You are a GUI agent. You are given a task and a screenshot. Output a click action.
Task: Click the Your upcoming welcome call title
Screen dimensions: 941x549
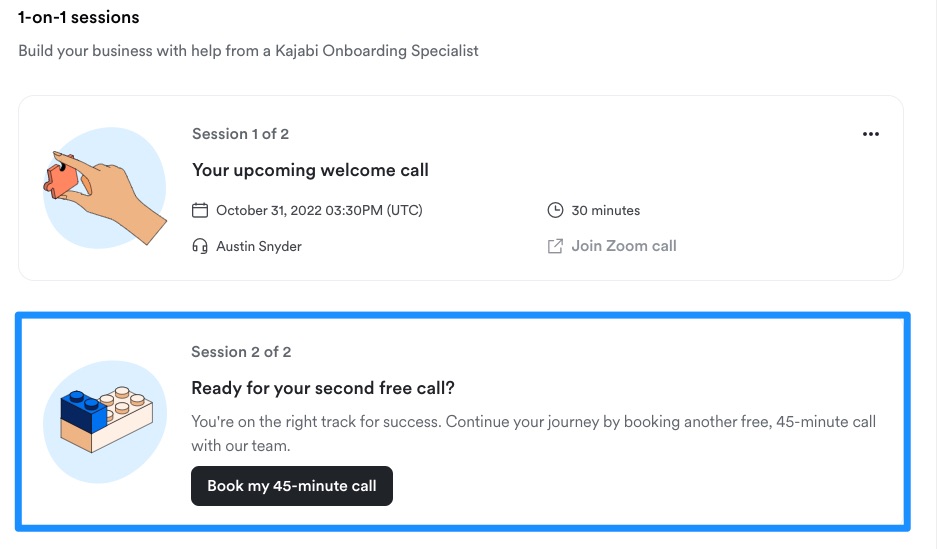click(310, 170)
